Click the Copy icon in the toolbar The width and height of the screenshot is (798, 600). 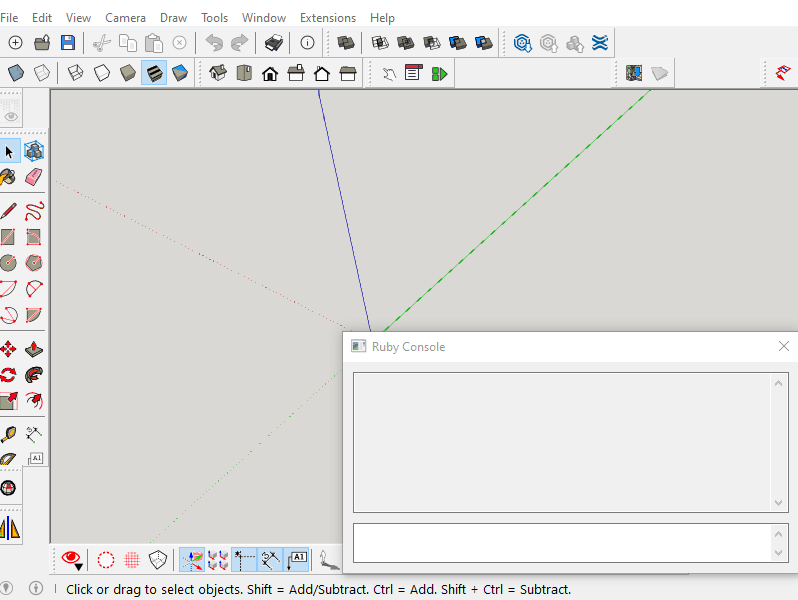pyautogui.click(x=128, y=43)
